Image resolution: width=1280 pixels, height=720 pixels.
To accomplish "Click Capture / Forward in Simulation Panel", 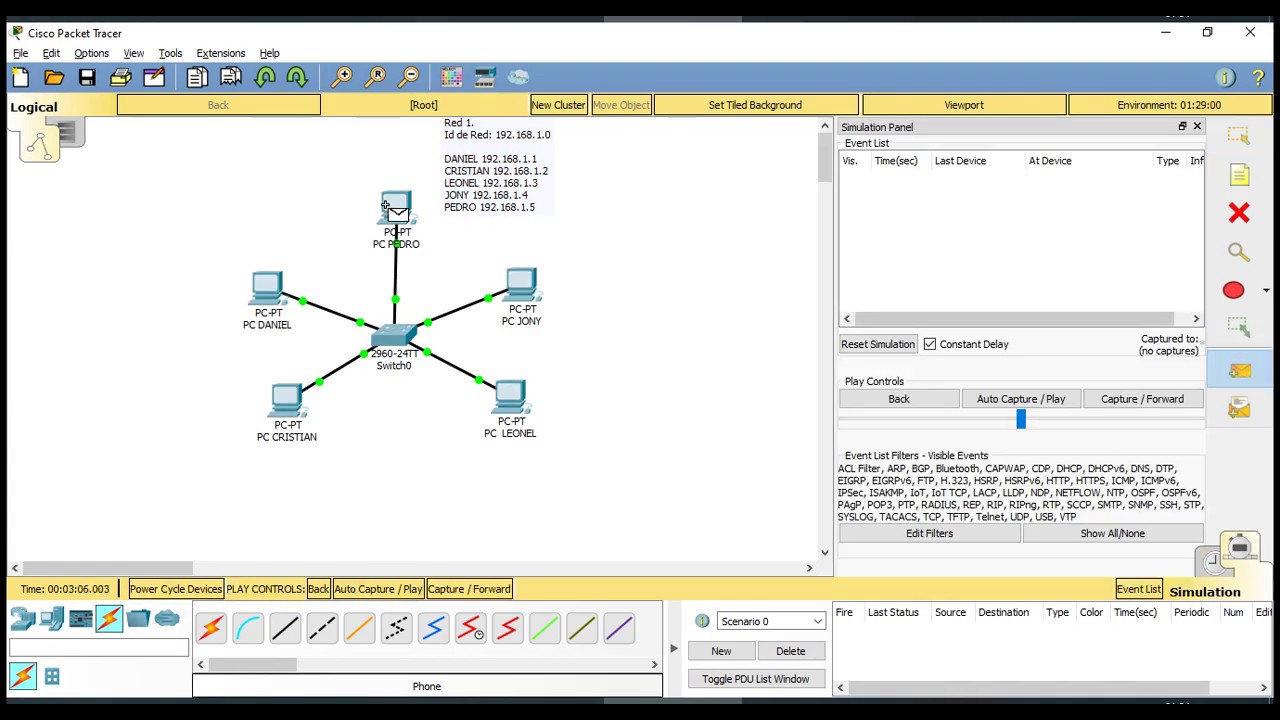I will [1142, 399].
